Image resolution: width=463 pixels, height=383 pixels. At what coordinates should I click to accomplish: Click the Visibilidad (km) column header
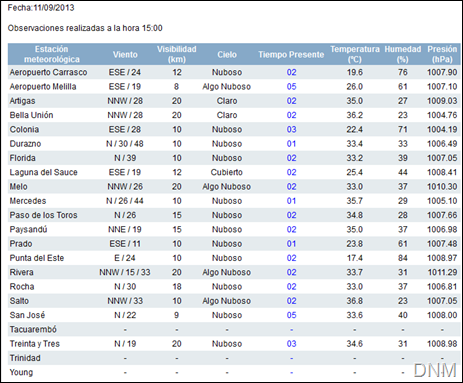177,54
